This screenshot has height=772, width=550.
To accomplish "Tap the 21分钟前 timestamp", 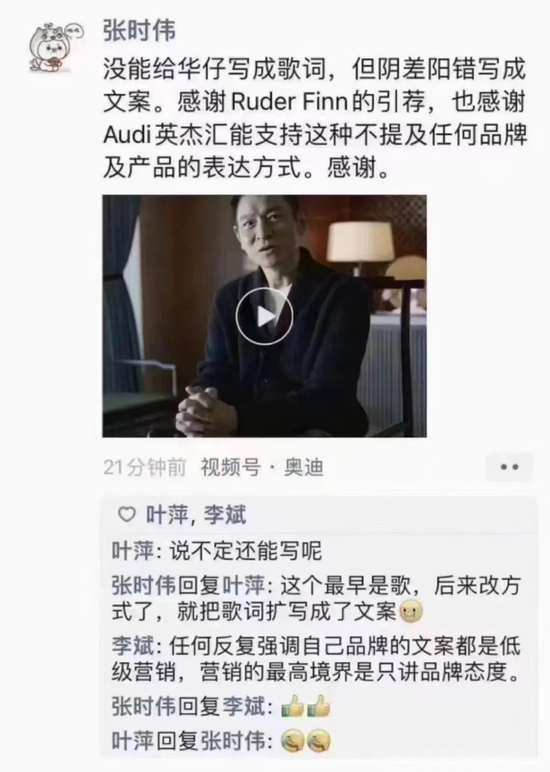I will tap(145, 467).
